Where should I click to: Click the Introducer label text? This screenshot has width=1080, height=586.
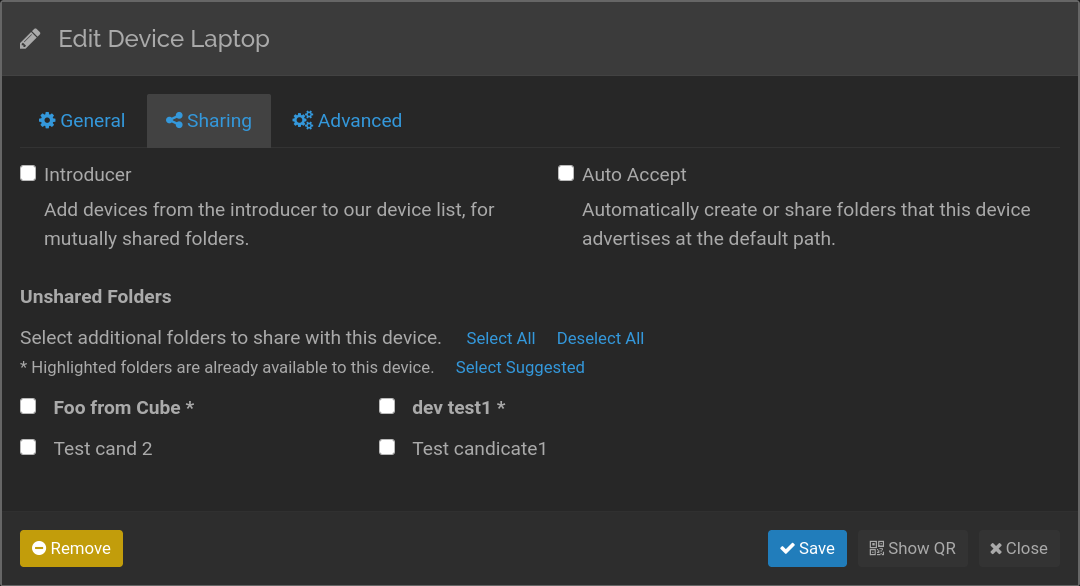pos(87,175)
